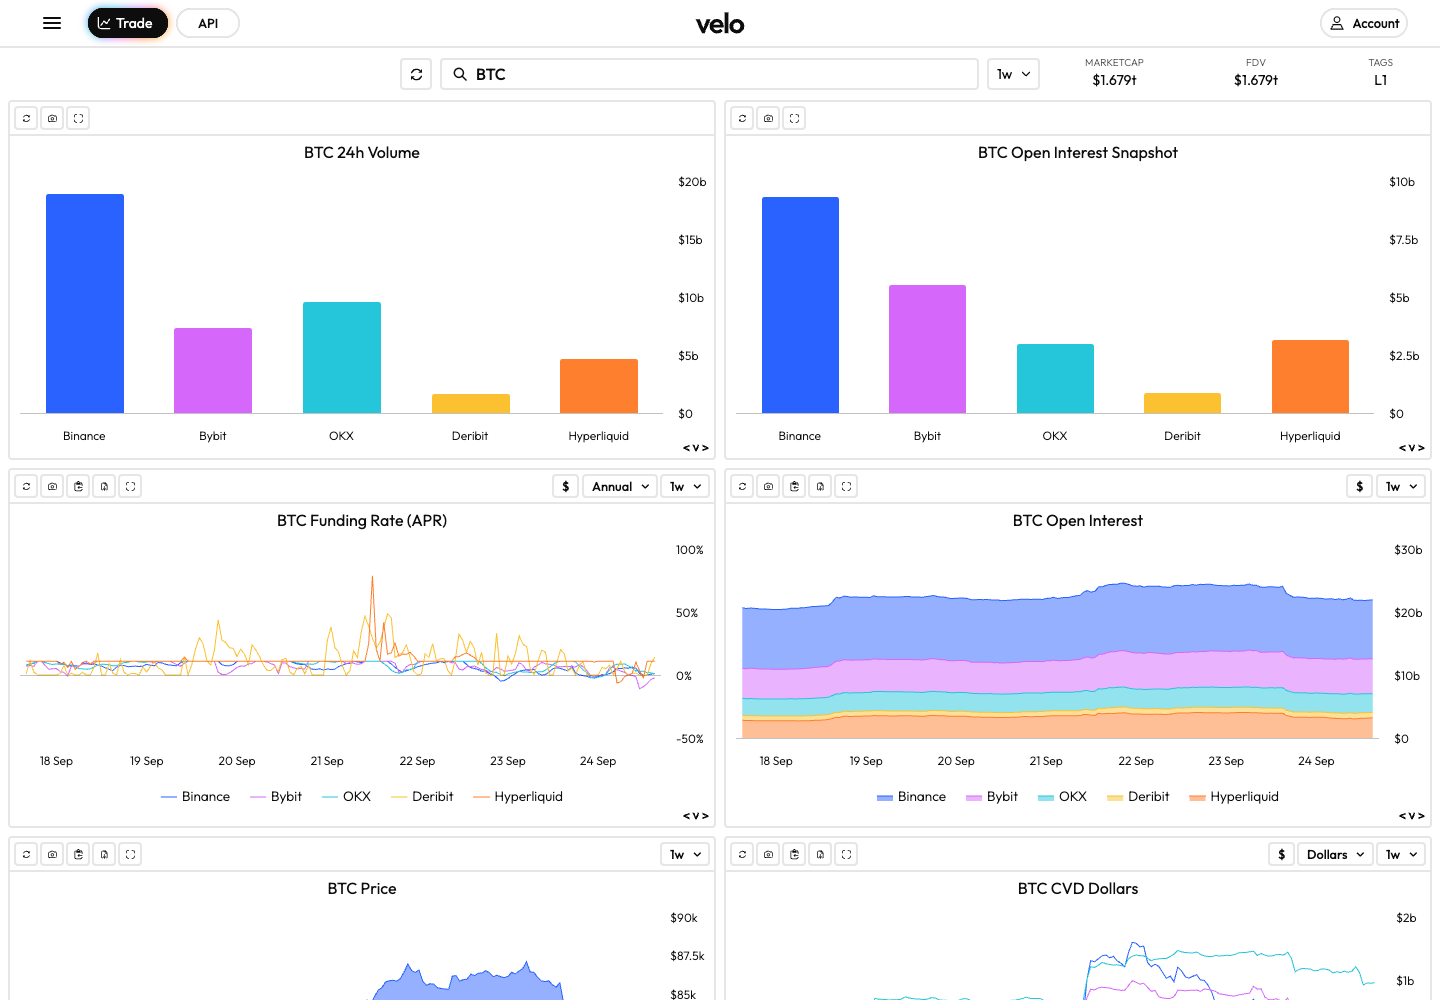The width and height of the screenshot is (1440, 1000).
Task: Switch to the API tab
Action: (x=208, y=23)
